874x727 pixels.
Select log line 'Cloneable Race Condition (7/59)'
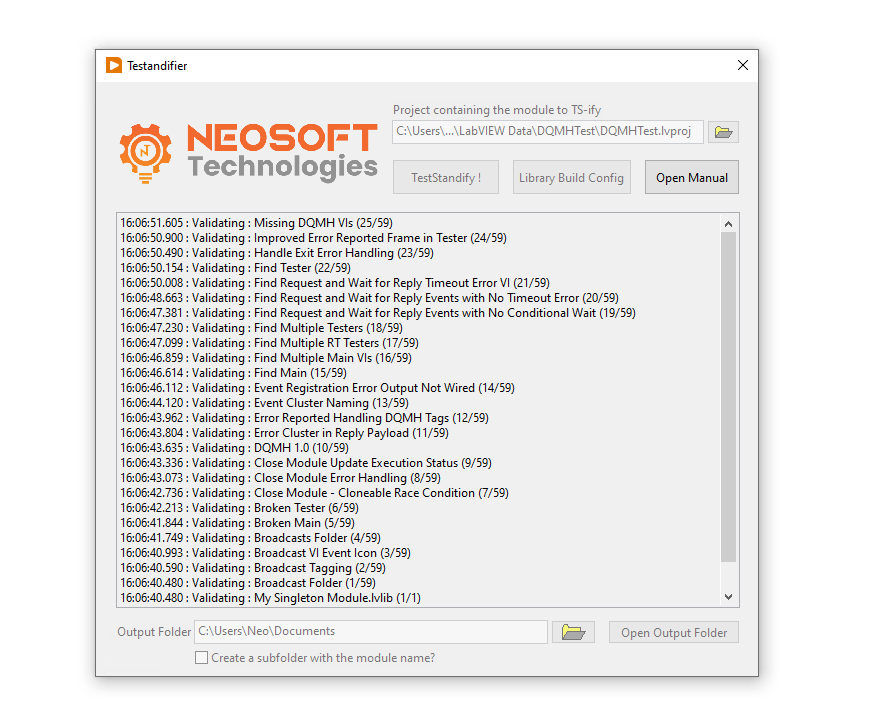coord(314,493)
